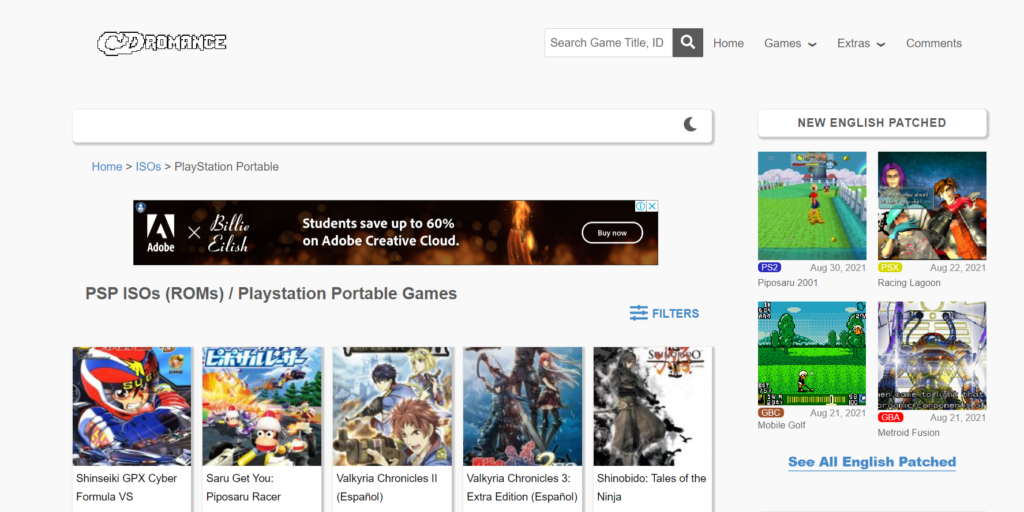This screenshot has width=1024, height=512.
Task: Expand the Games dropdown menu
Action: pyautogui.click(x=790, y=43)
